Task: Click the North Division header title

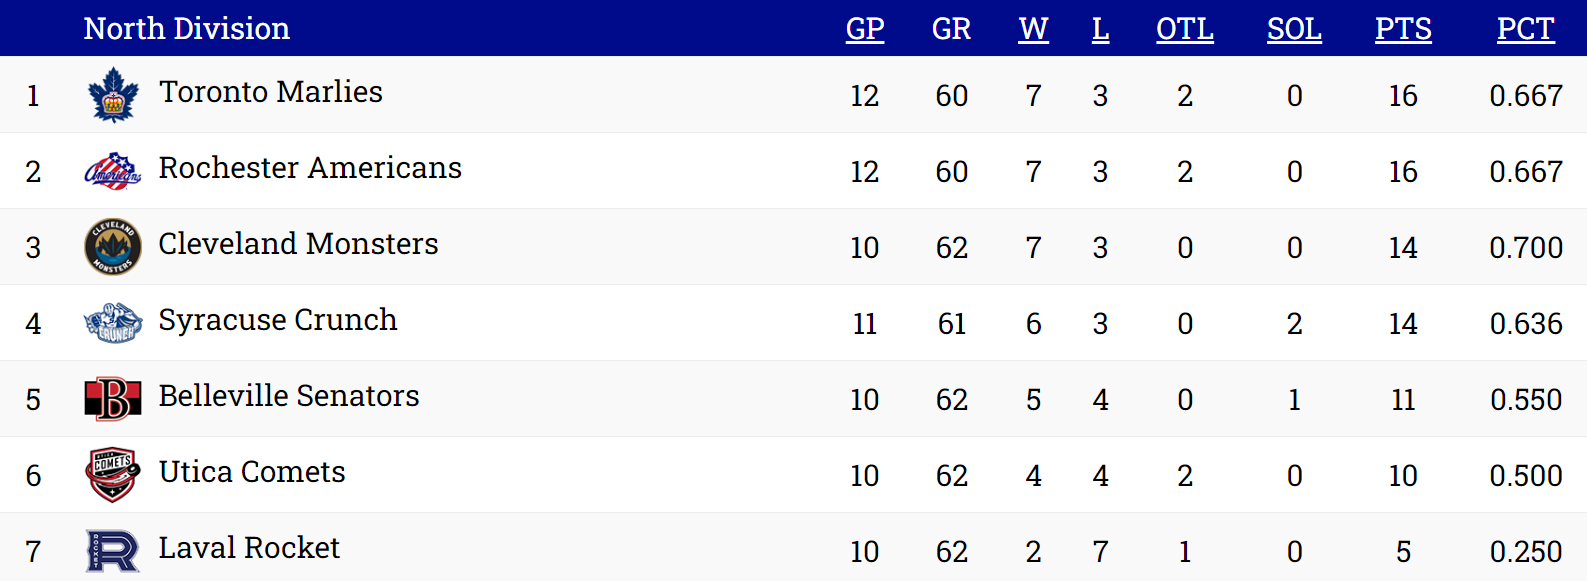Action: 187,29
